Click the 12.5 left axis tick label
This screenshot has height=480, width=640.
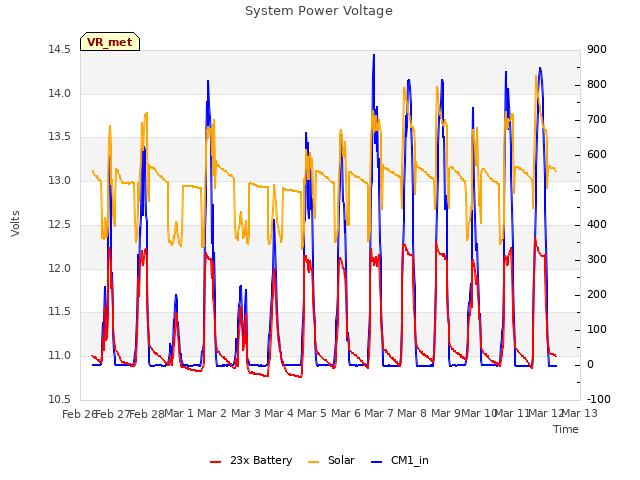click(x=59, y=224)
